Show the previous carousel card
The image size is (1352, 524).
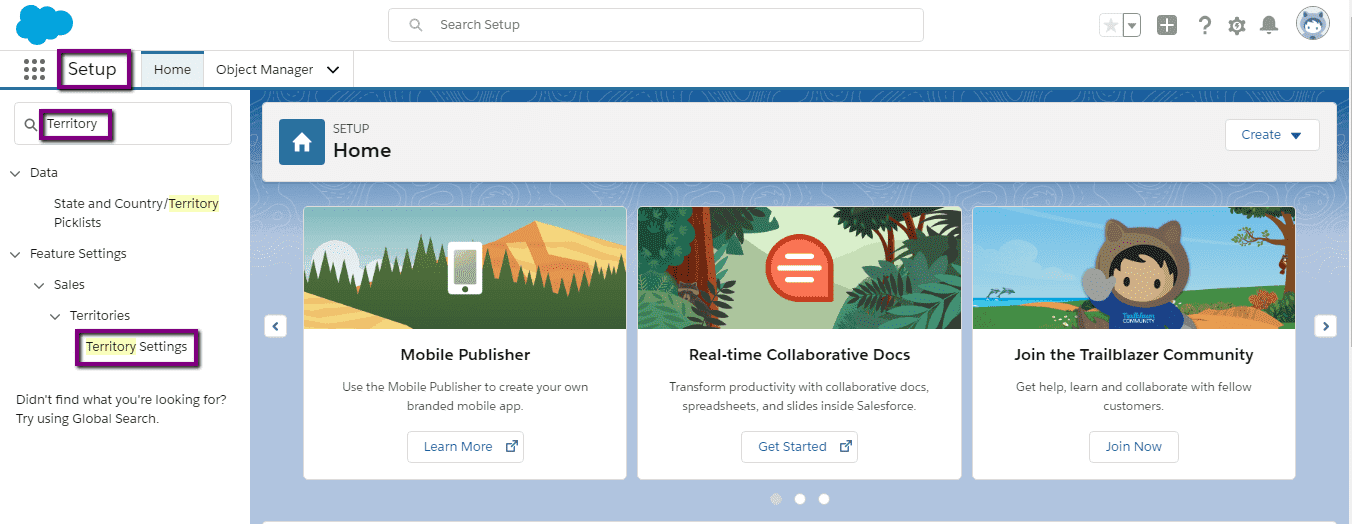(x=276, y=326)
